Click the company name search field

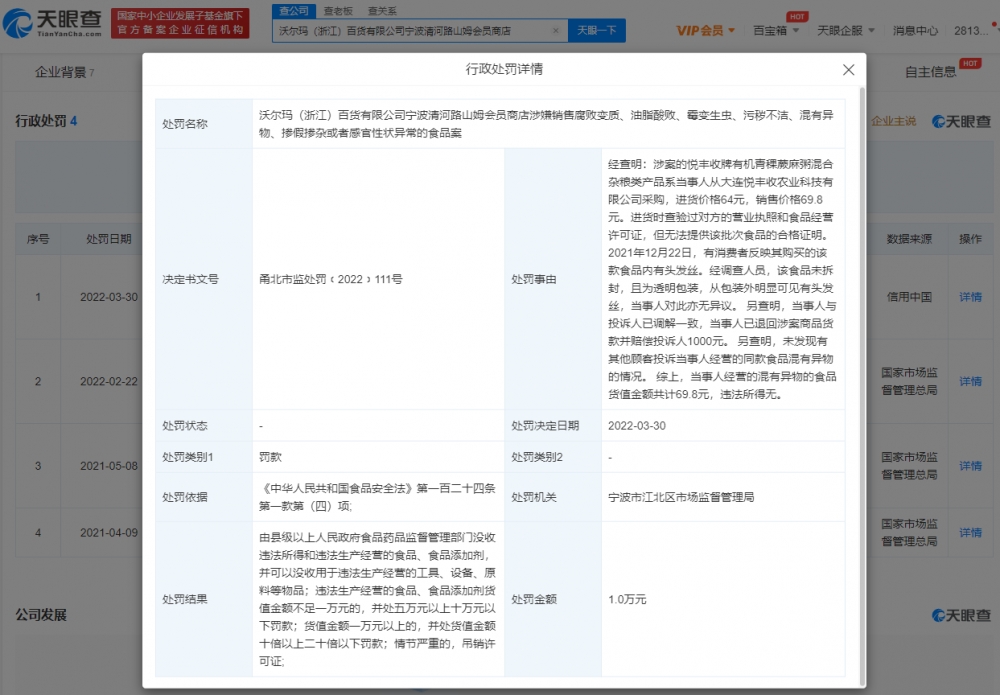(411, 31)
